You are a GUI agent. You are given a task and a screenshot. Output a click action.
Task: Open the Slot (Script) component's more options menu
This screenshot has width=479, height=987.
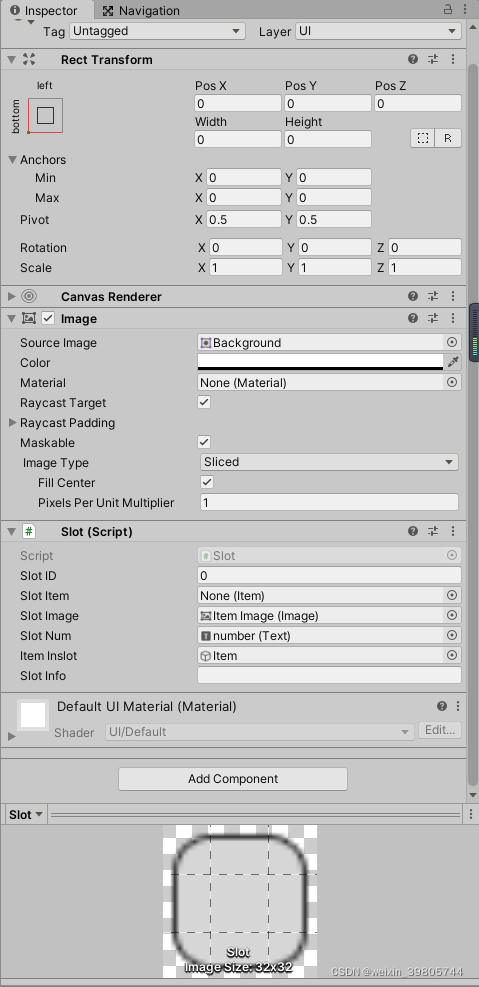(x=453, y=531)
